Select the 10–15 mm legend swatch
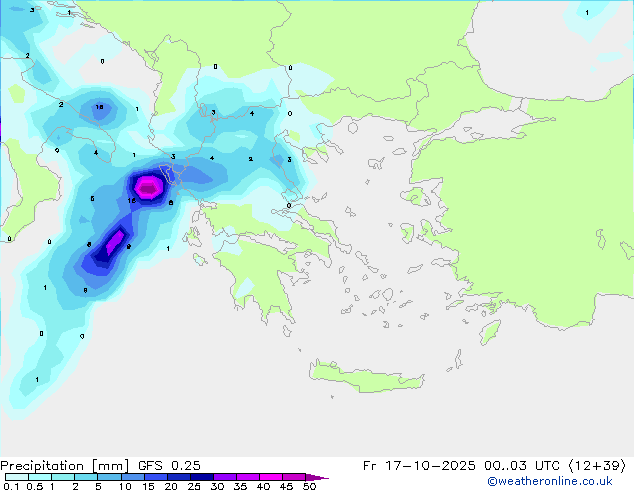The height and width of the screenshot is (490, 634). click(x=132, y=477)
